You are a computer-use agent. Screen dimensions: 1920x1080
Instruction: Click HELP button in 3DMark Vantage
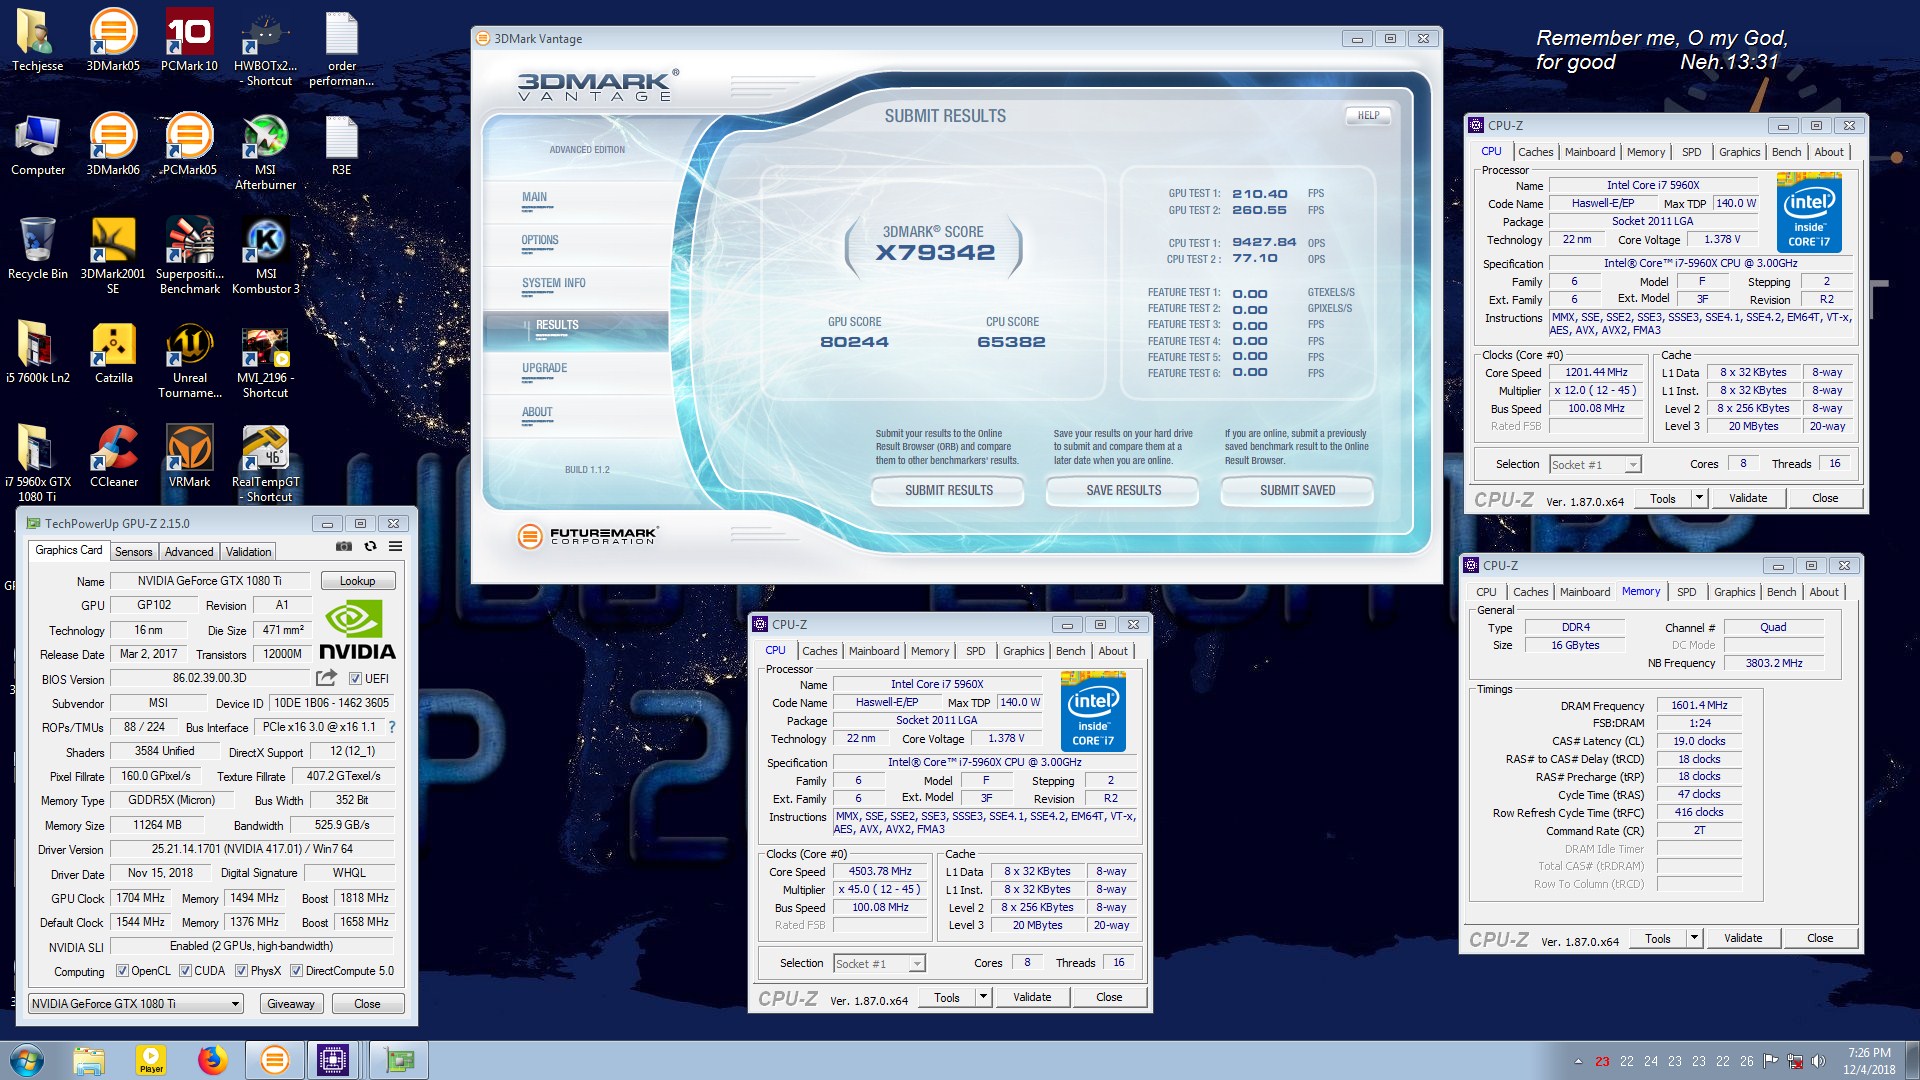click(x=1368, y=116)
